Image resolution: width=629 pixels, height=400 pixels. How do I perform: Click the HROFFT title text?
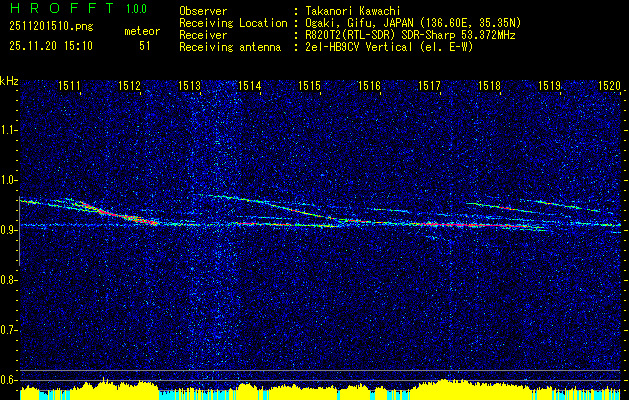(62, 8)
